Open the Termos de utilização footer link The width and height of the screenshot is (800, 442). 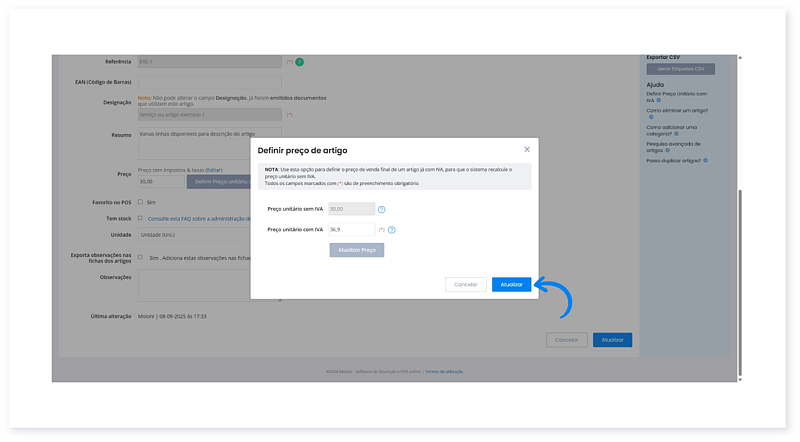[x=443, y=371]
